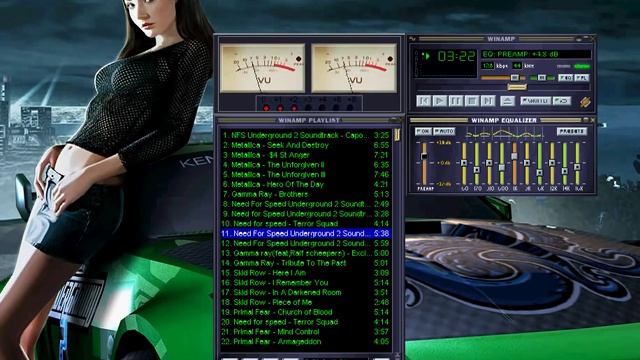
Task: Click the 12K equalizer band slider
Action: [x=552, y=163]
